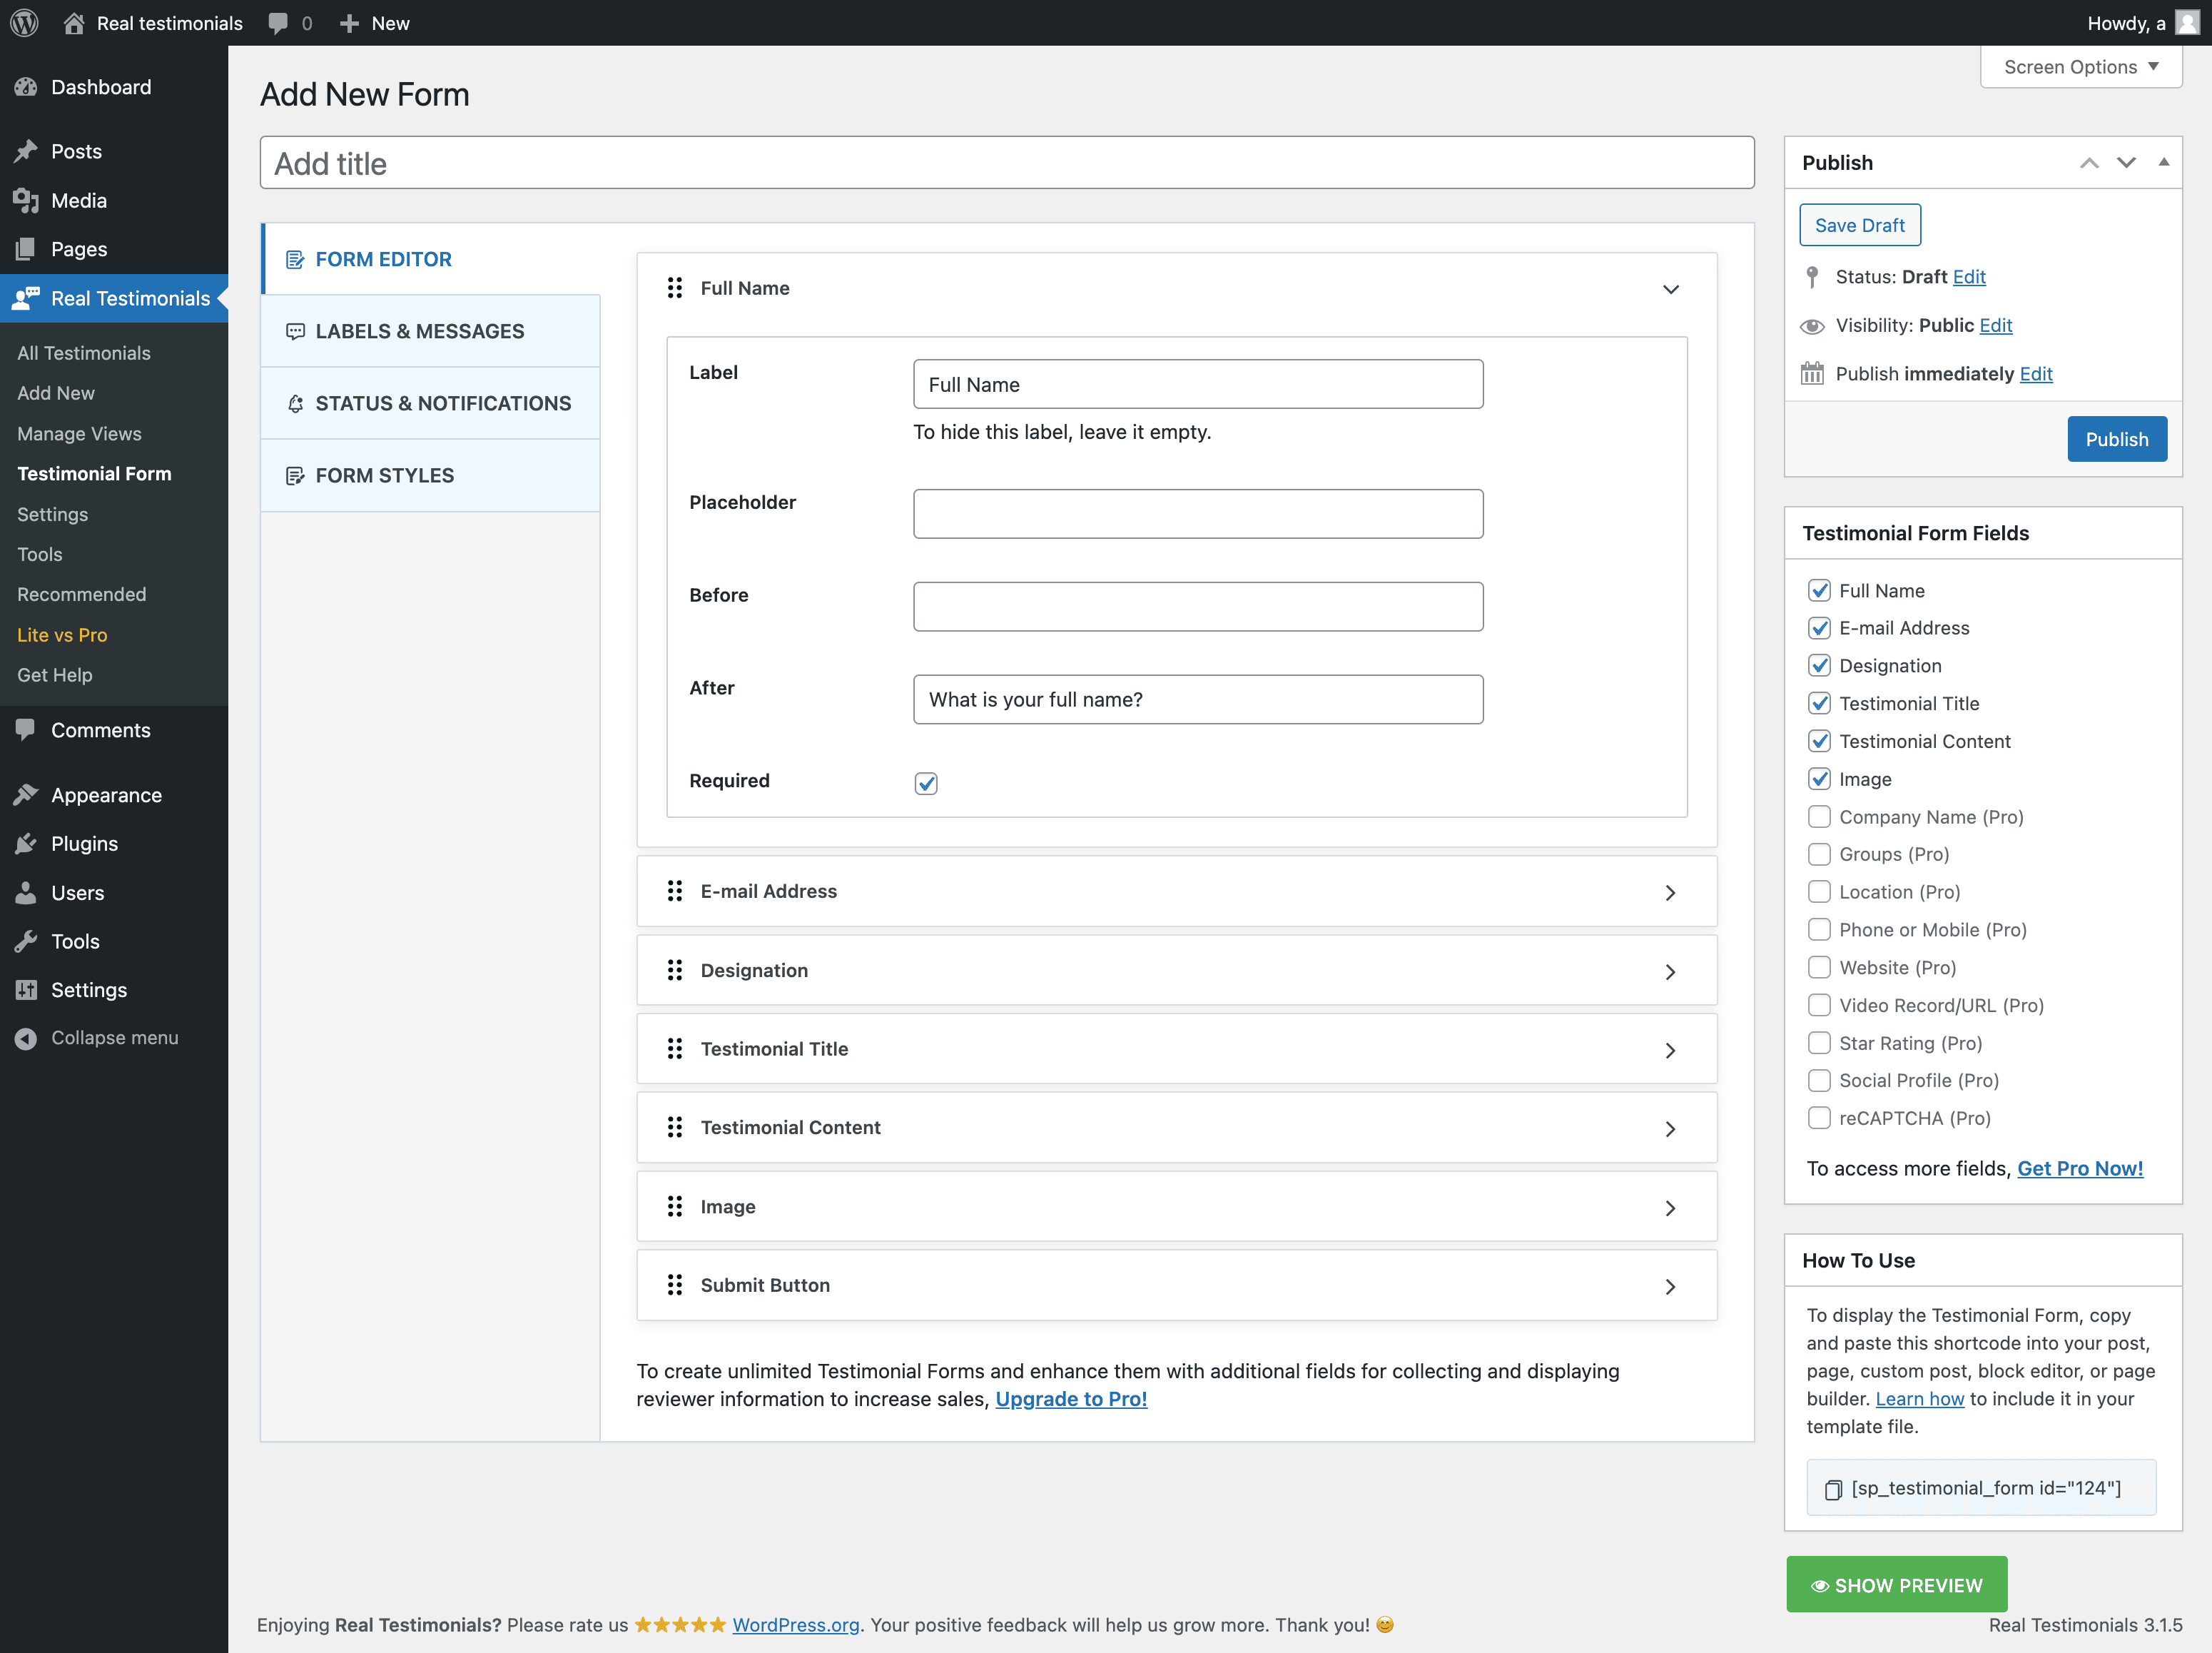This screenshot has height=1653, width=2212.
Task: Check the Company Name (Pro) checkbox
Action: (x=1819, y=817)
